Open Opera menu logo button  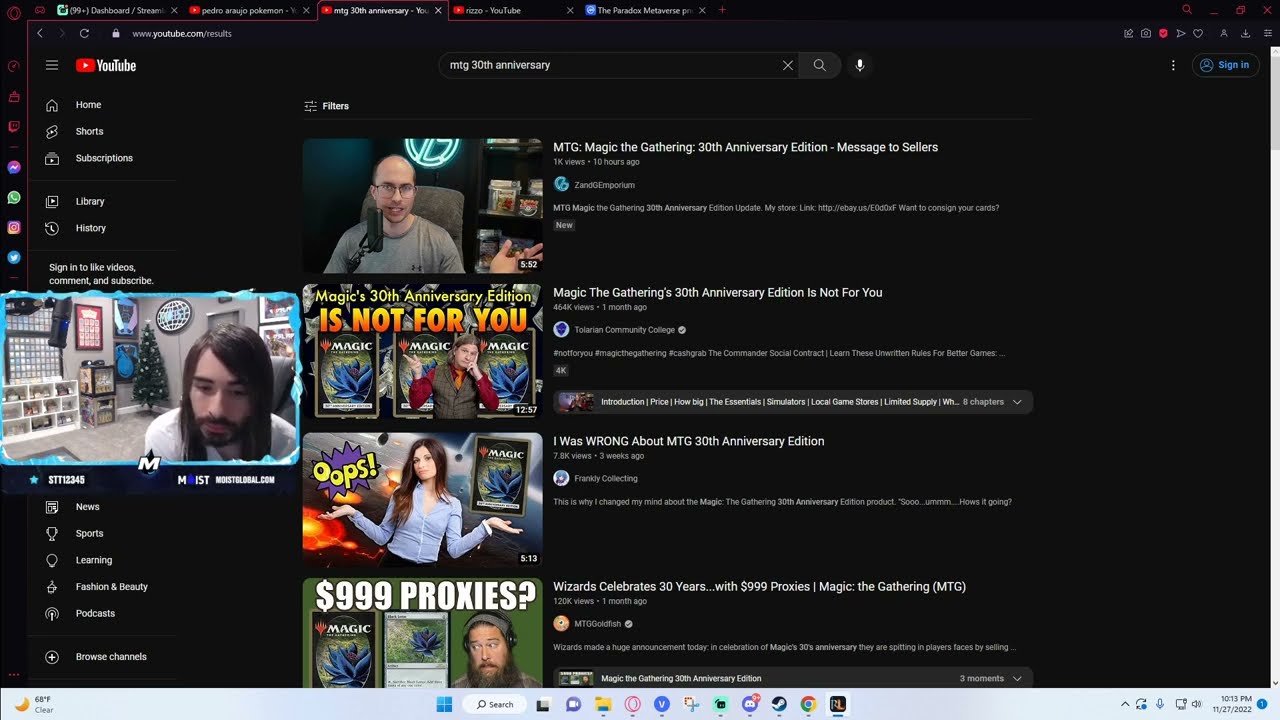click(14, 13)
